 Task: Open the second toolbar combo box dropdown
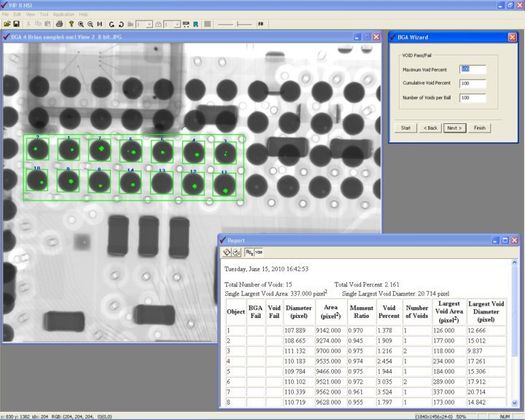[x=177, y=24]
